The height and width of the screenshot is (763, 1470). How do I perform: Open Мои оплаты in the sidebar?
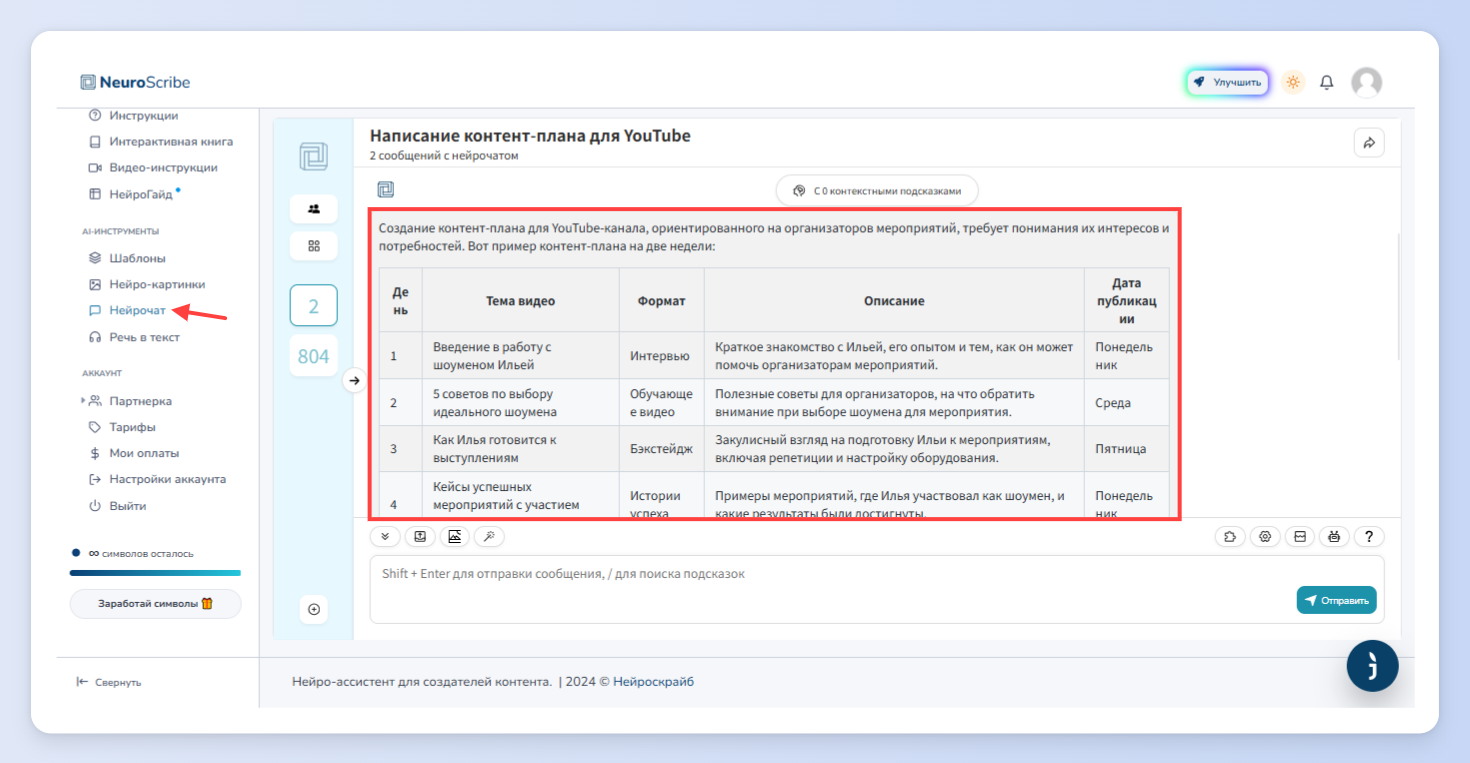point(134,453)
